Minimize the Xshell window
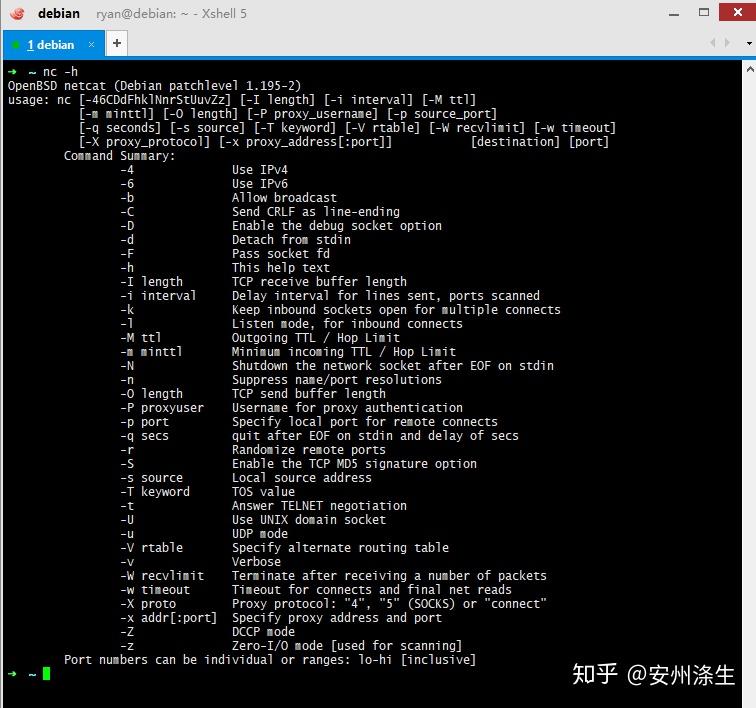 (x=674, y=14)
